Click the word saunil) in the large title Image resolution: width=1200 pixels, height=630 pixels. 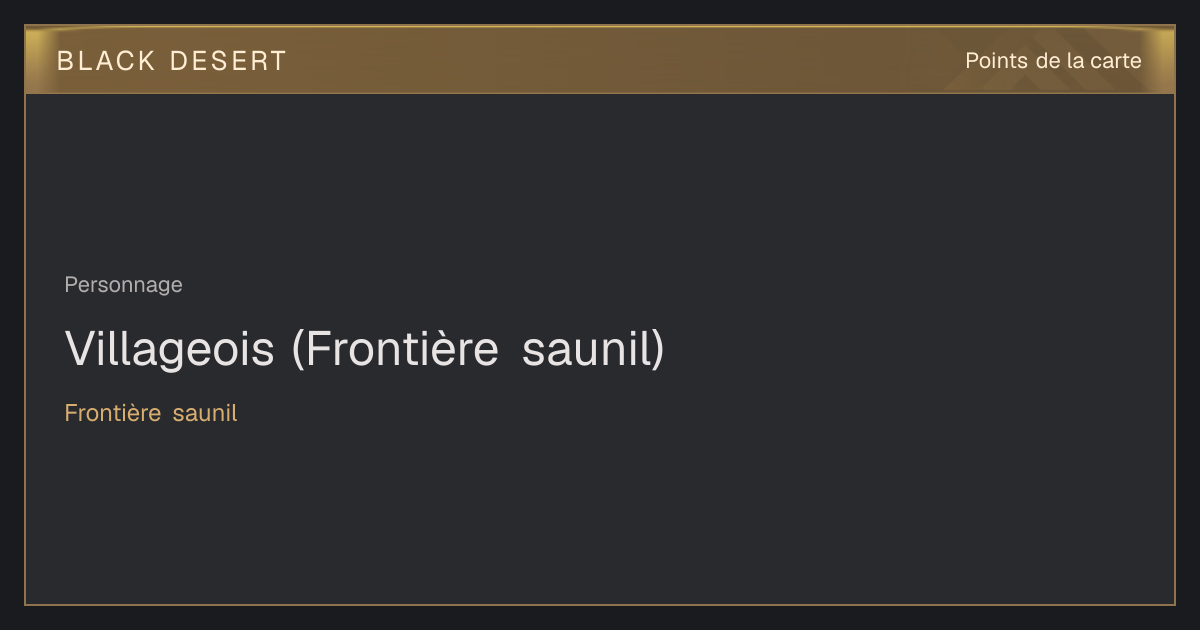593,349
